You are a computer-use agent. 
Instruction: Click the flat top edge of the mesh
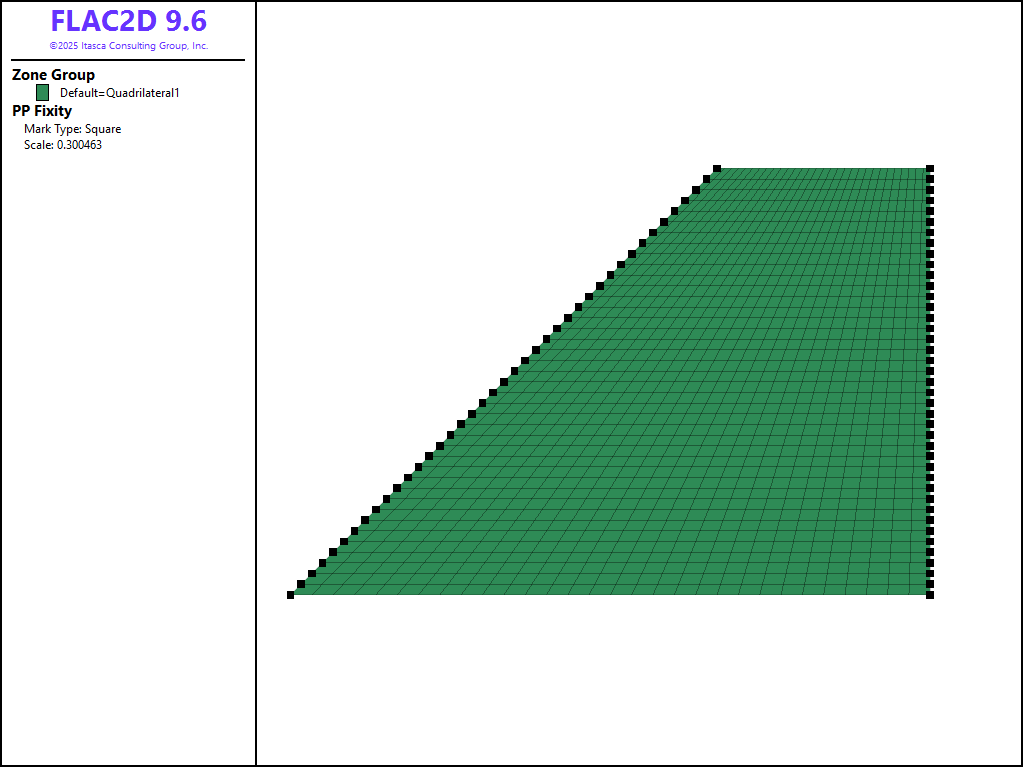(820, 169)
